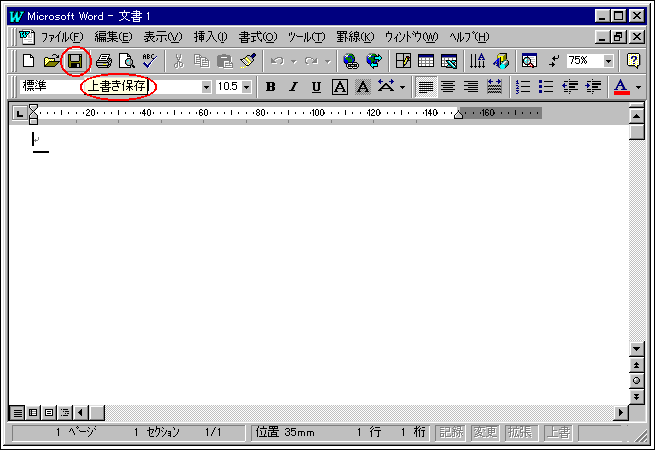
Task: Open the Document Map
Action: [529, 61]
